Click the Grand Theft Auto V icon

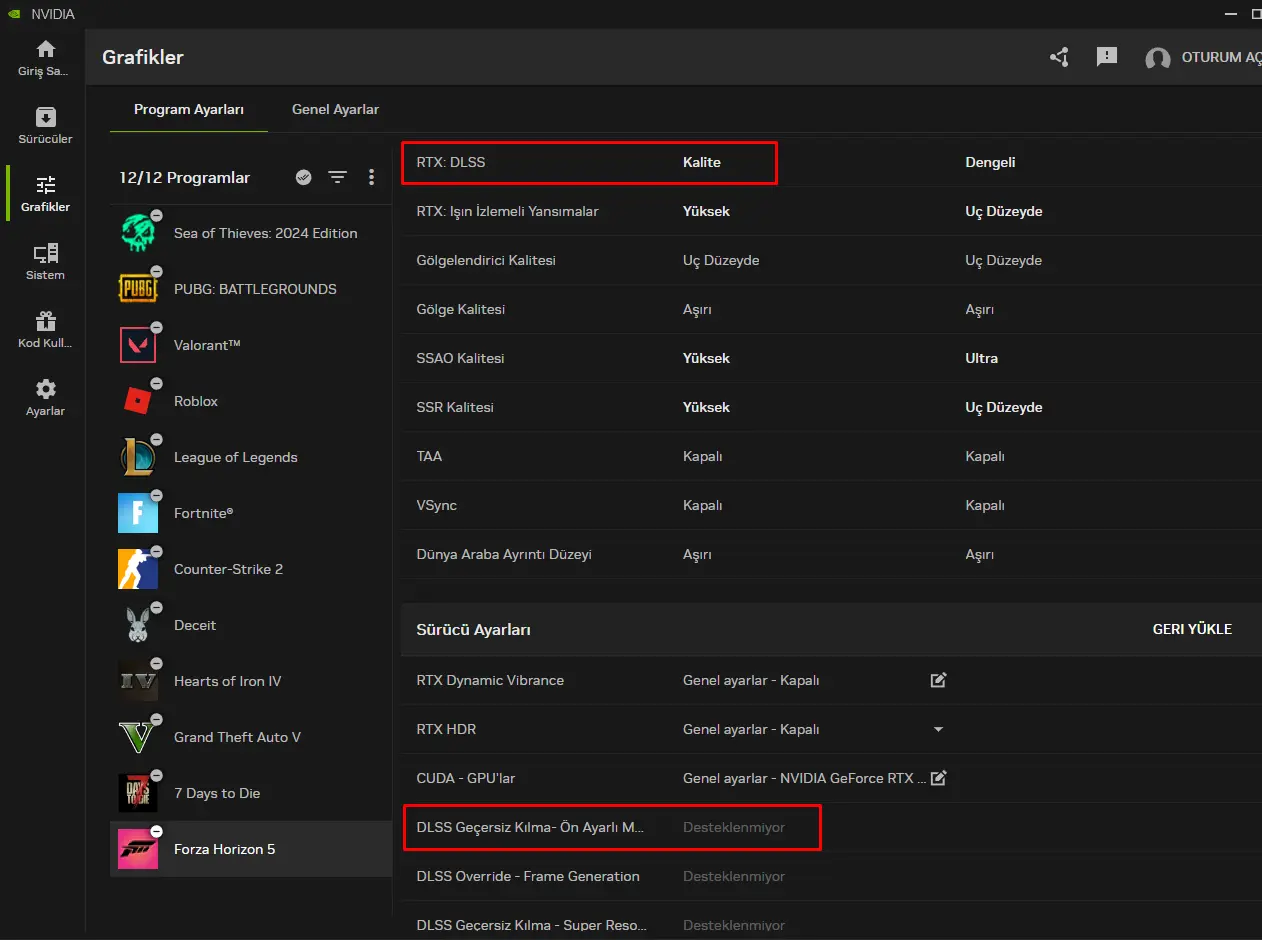tap(138, 737)
